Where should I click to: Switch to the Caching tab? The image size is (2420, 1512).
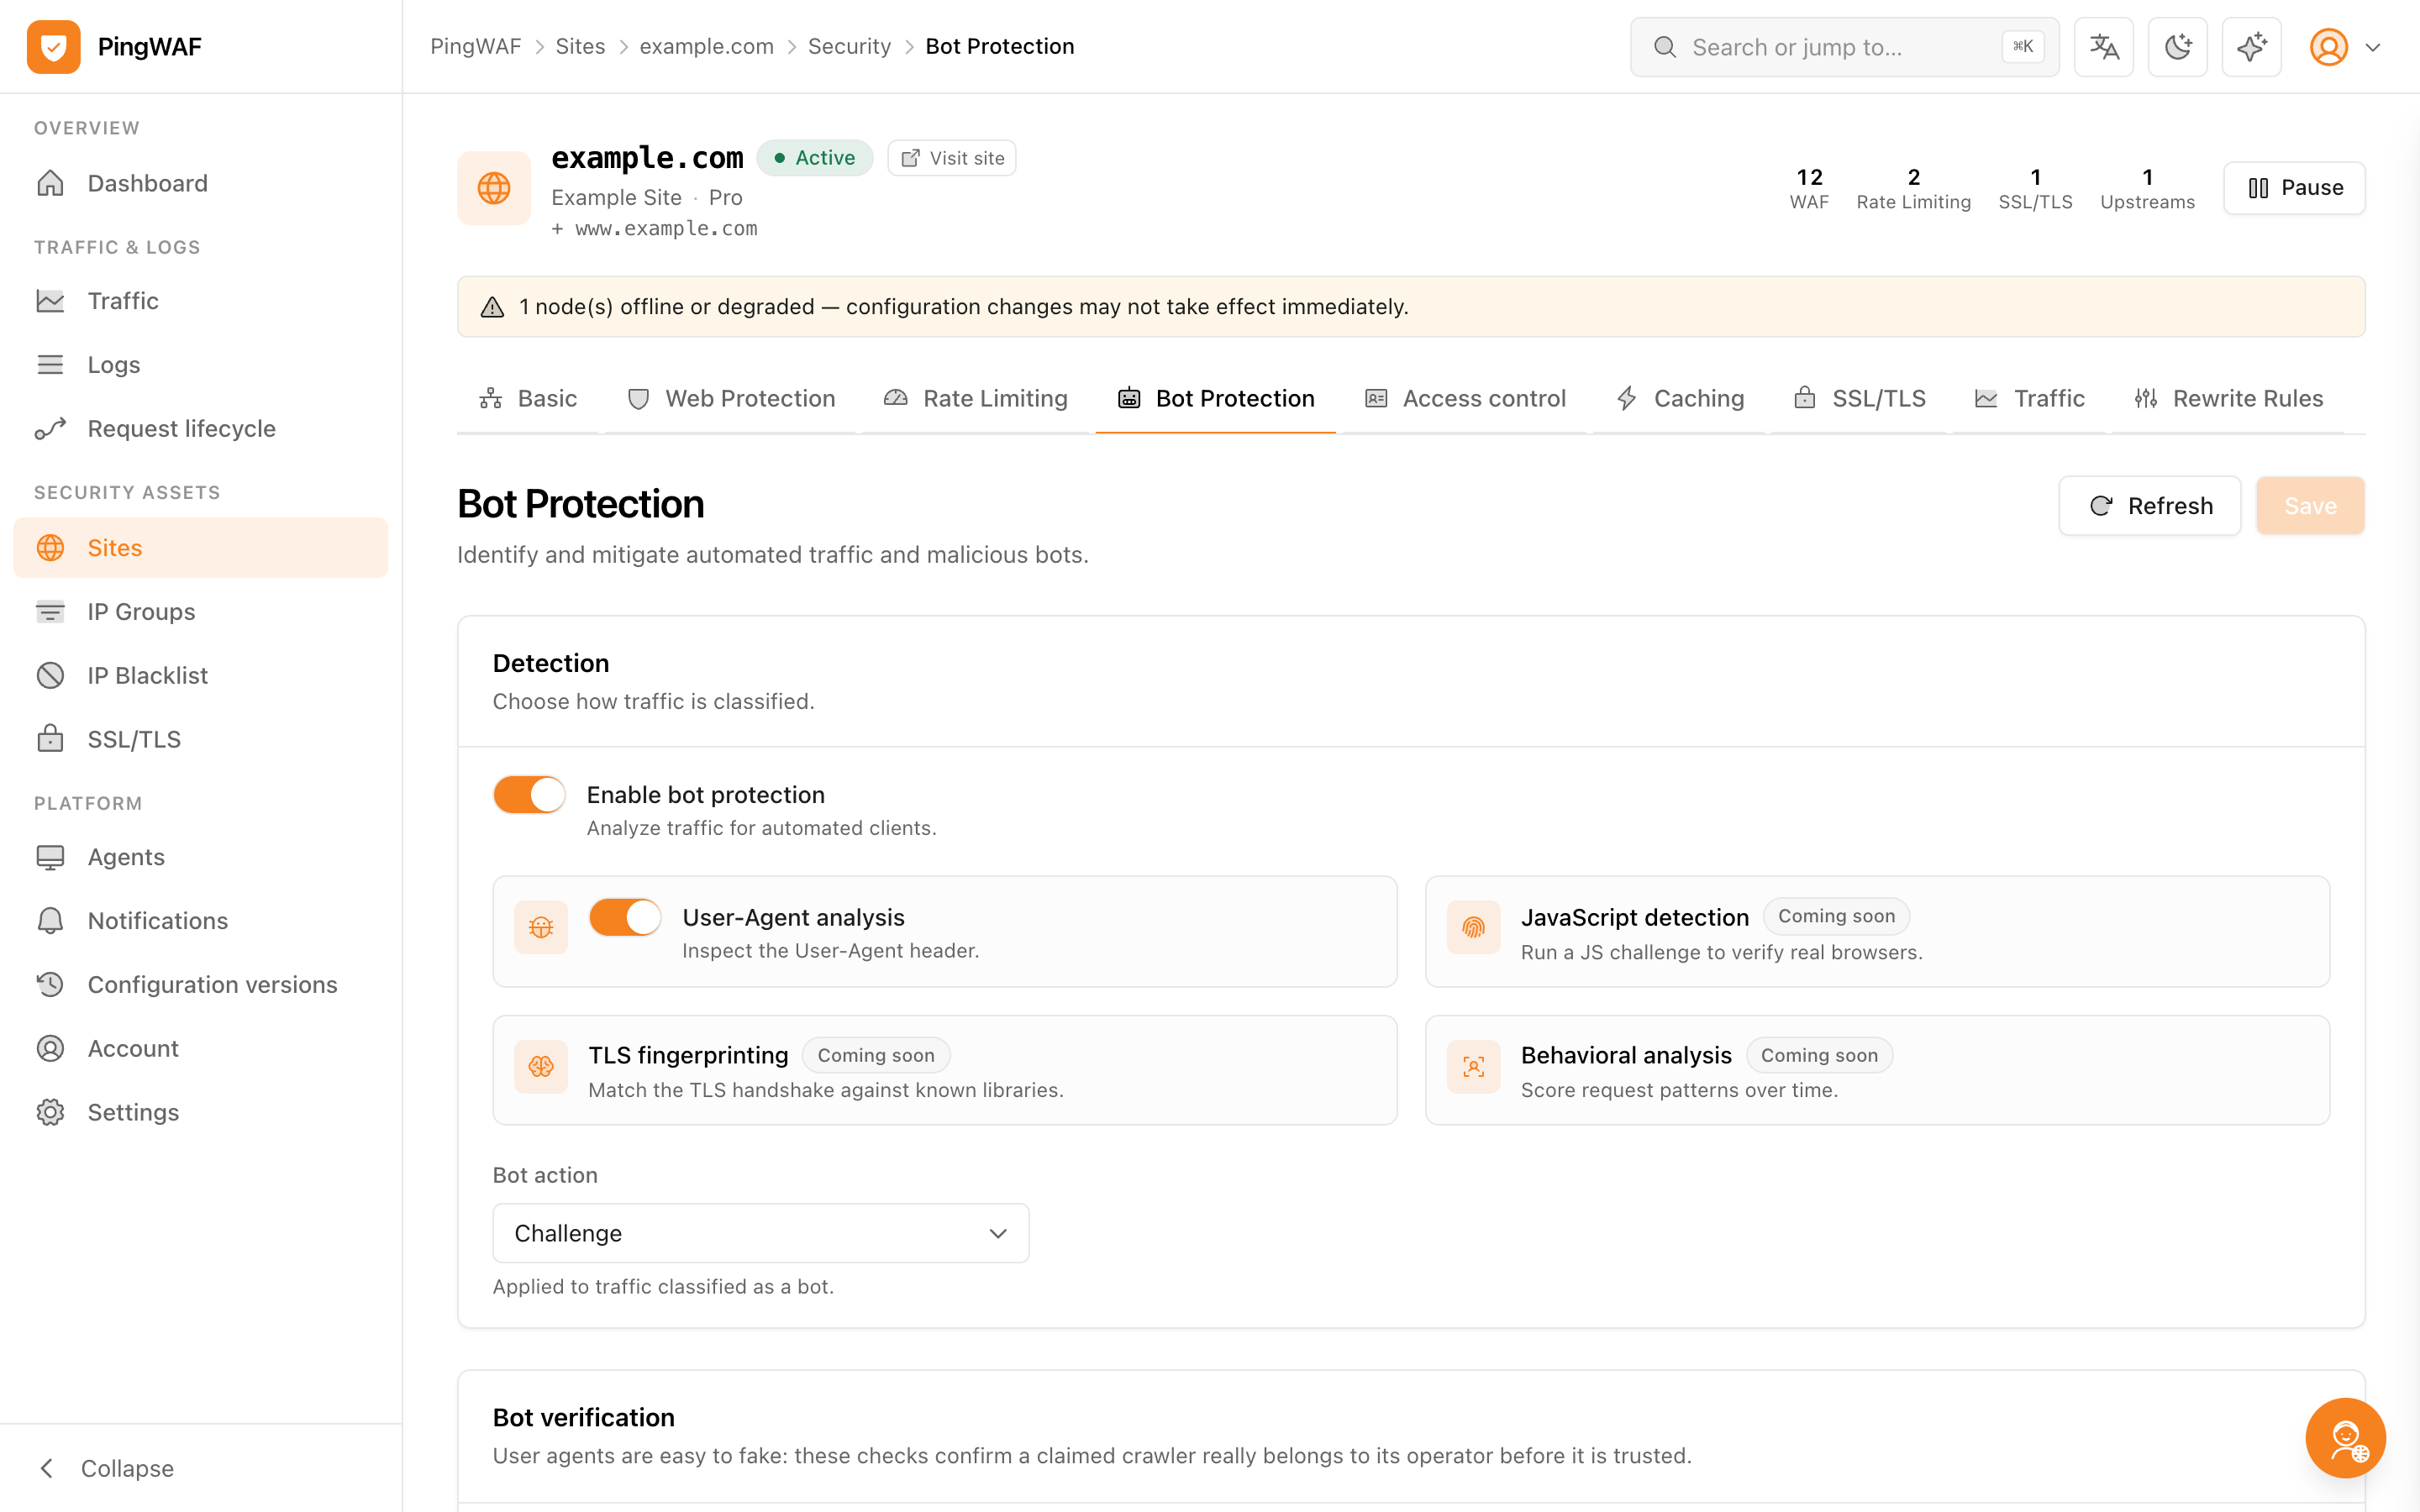pos(1680,399)
